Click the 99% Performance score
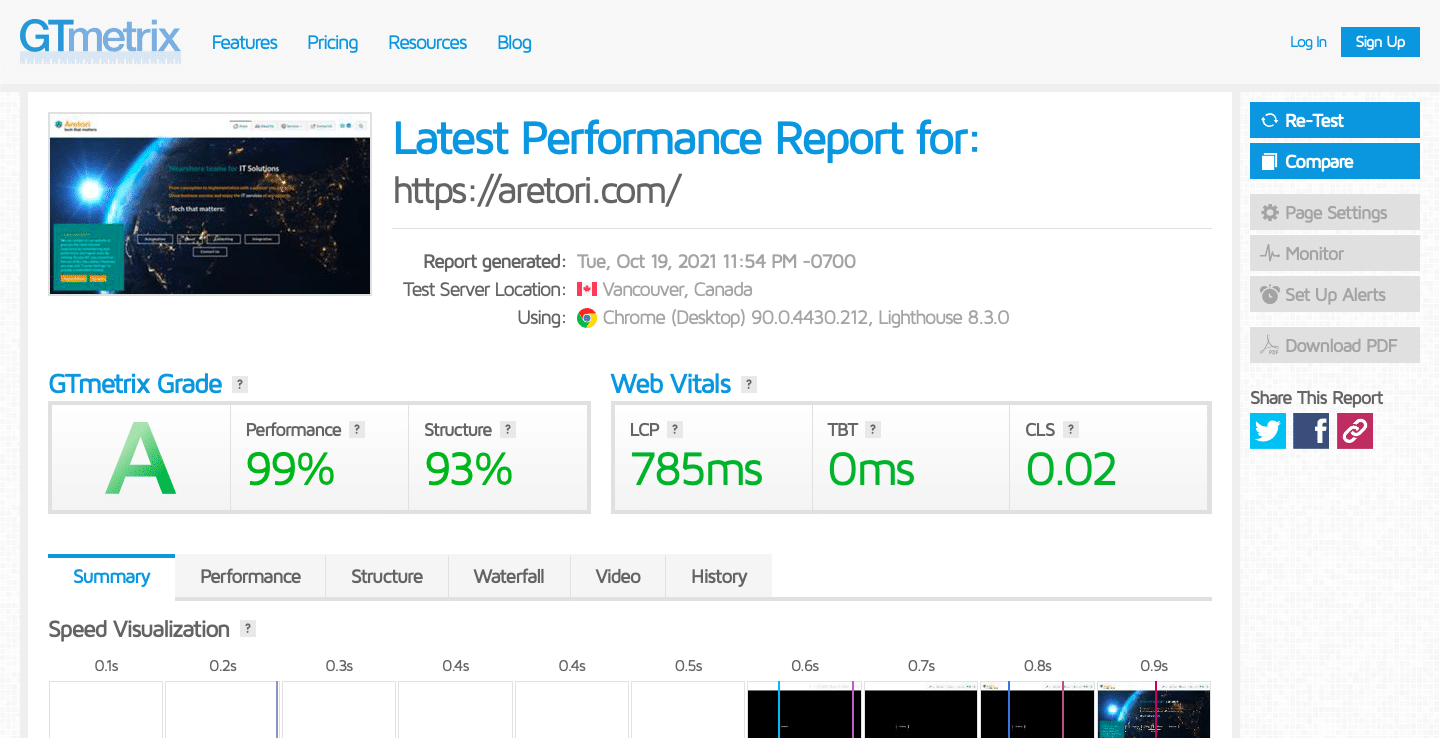The image size is (1440, 738). 290,469
